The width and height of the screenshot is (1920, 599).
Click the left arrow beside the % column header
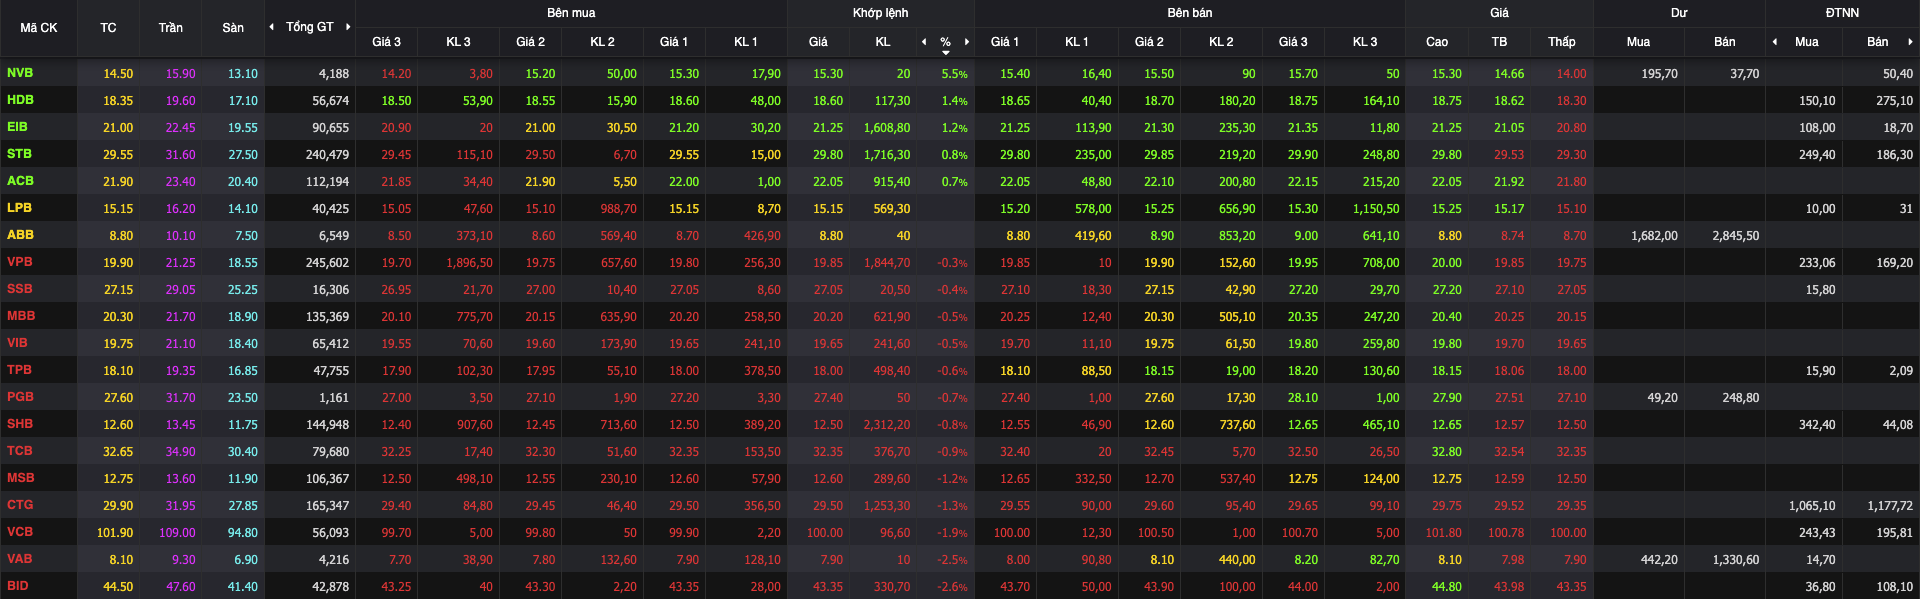[924, 42]
